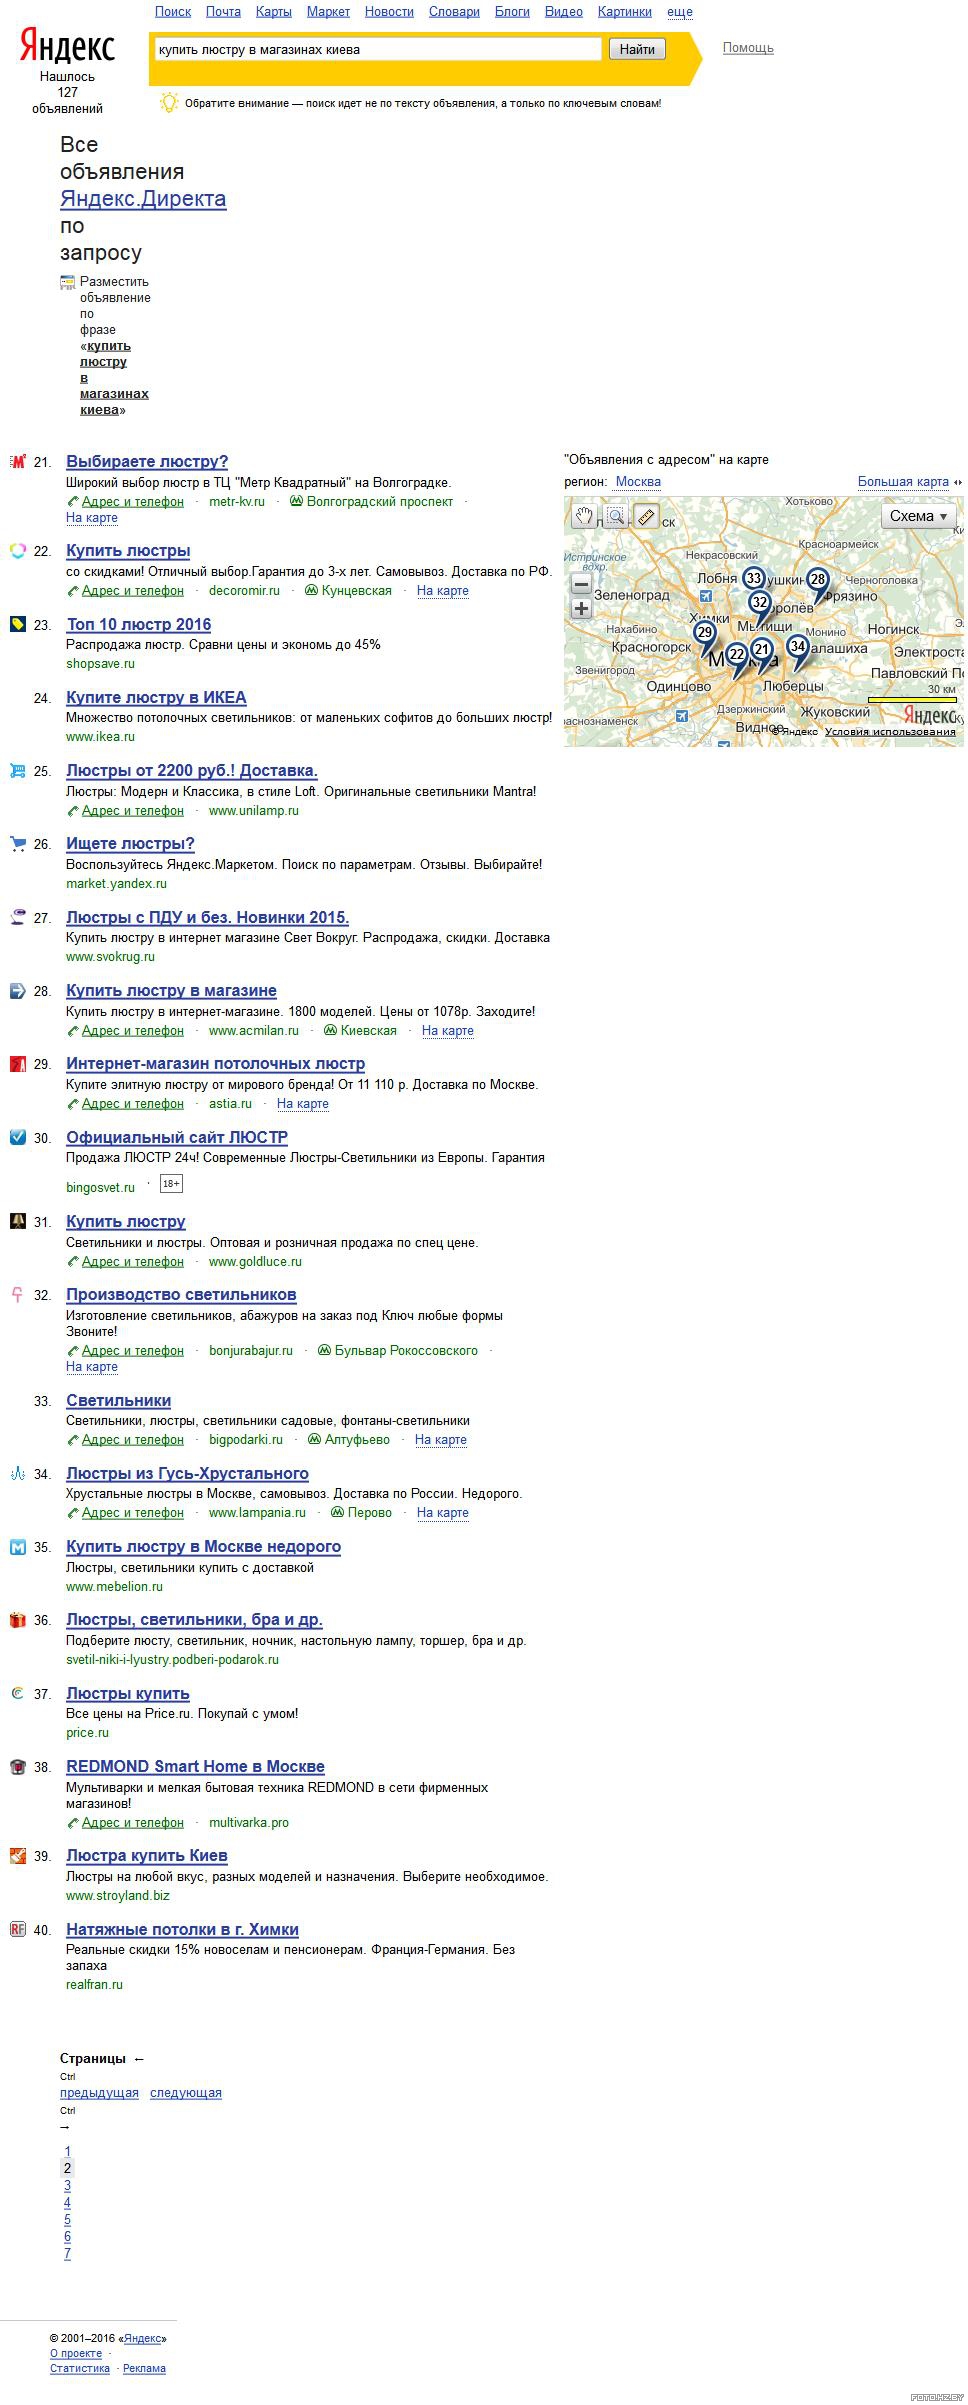Click the favicon beside ad 21 "Выбираете люстру?"
Image resolution: width=968 pixels, height=2405 pixels.
point(18,461)
